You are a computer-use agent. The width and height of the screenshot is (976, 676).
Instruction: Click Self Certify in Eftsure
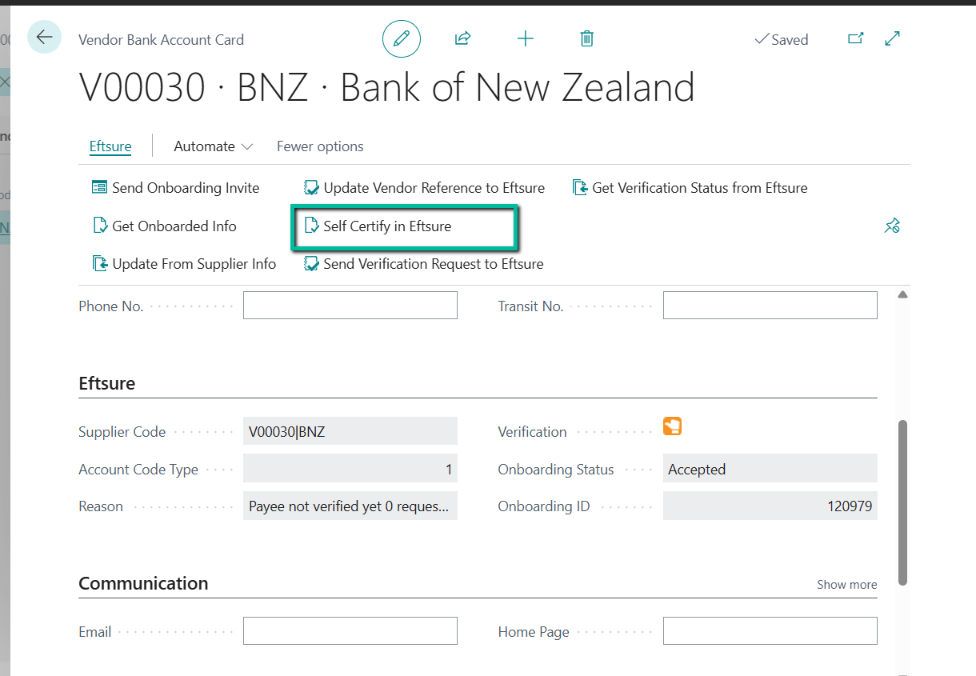tap(377, 226)
